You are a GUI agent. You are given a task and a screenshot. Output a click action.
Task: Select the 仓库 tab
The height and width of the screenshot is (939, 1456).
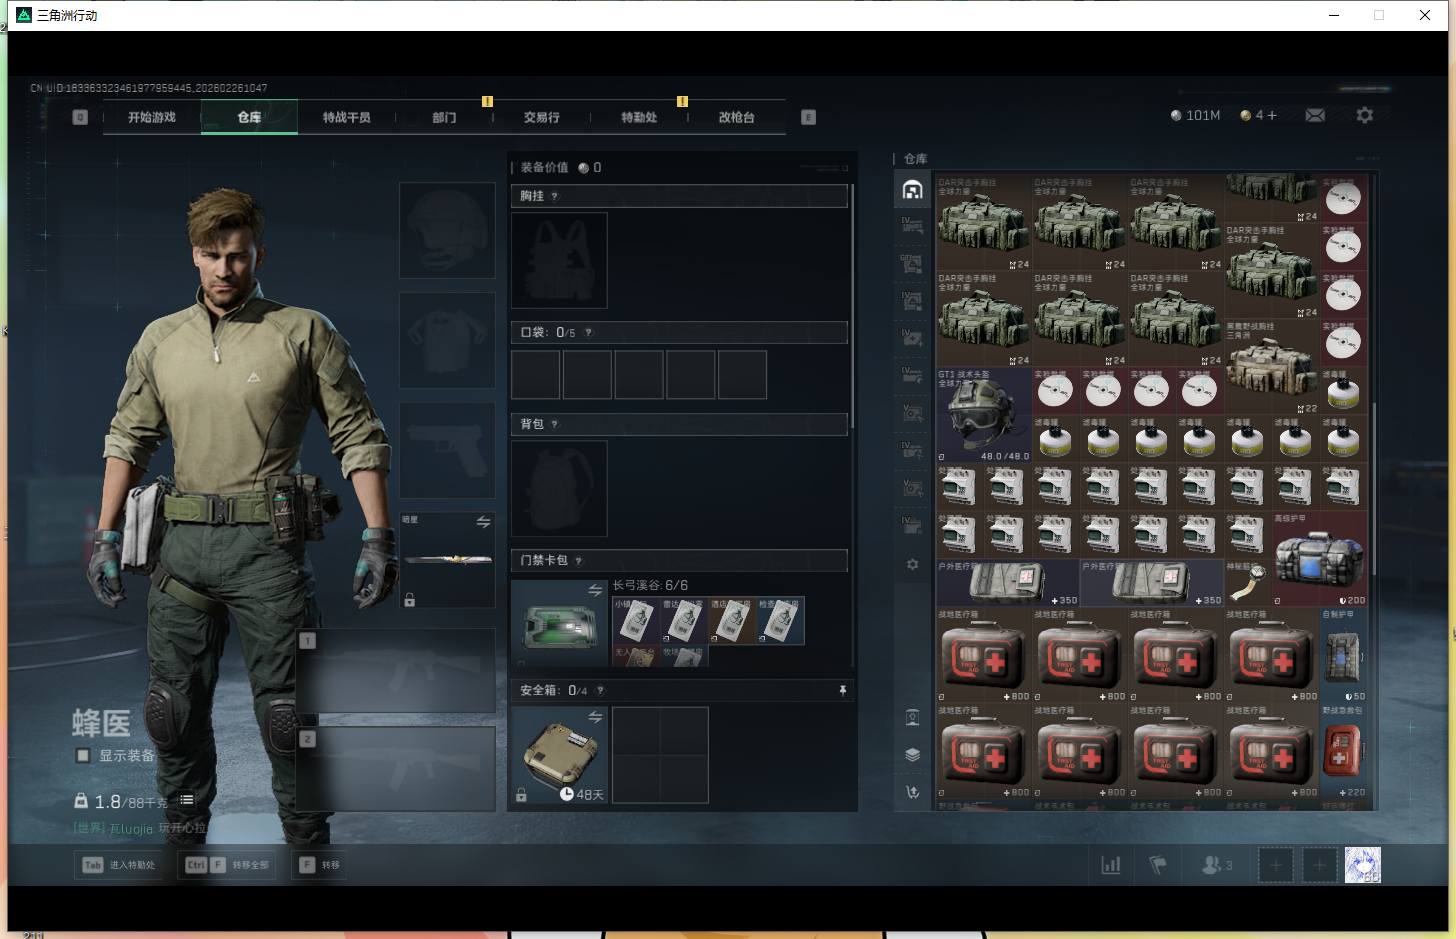tap(249, 117)
